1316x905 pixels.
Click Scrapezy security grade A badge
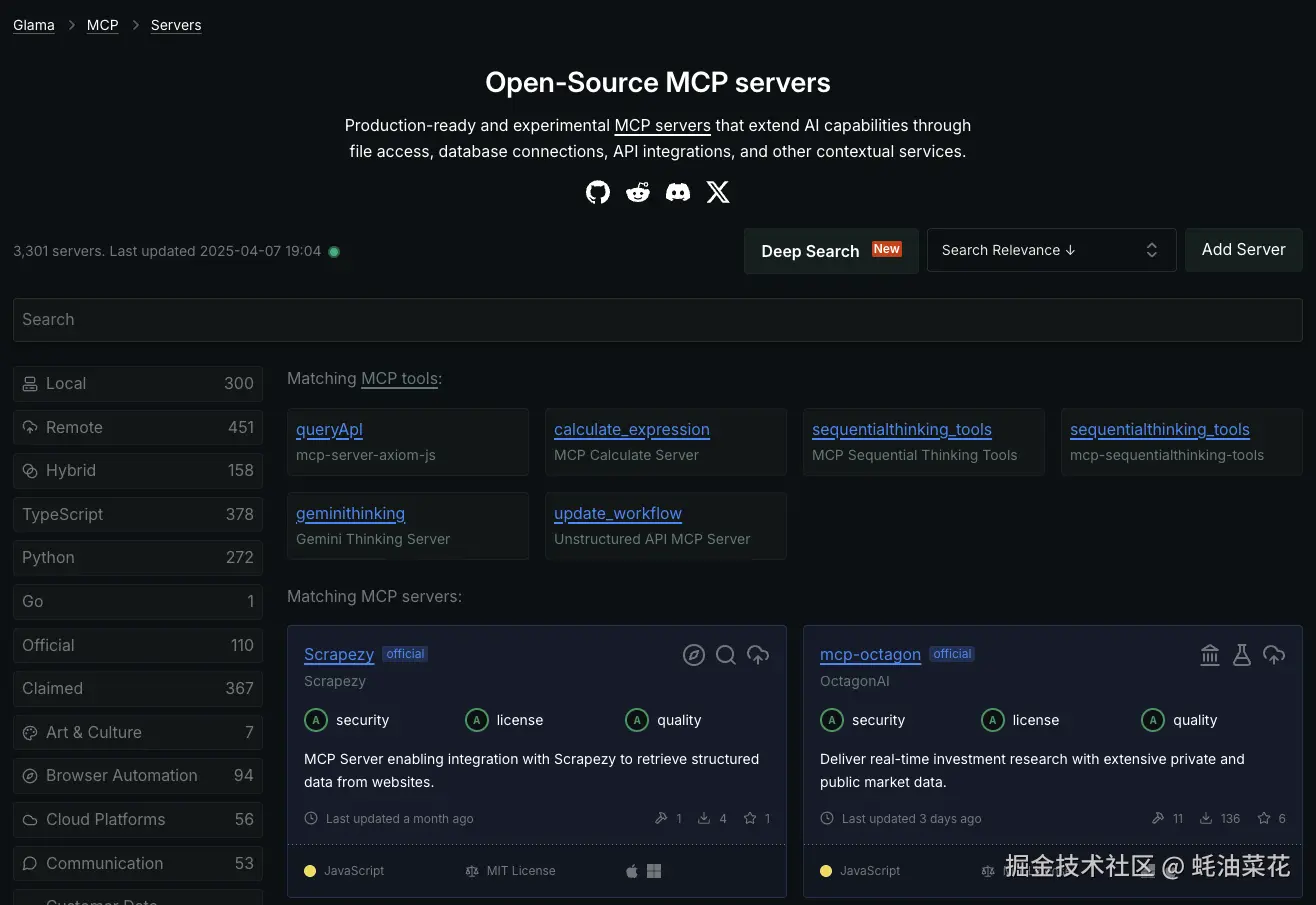316,720
